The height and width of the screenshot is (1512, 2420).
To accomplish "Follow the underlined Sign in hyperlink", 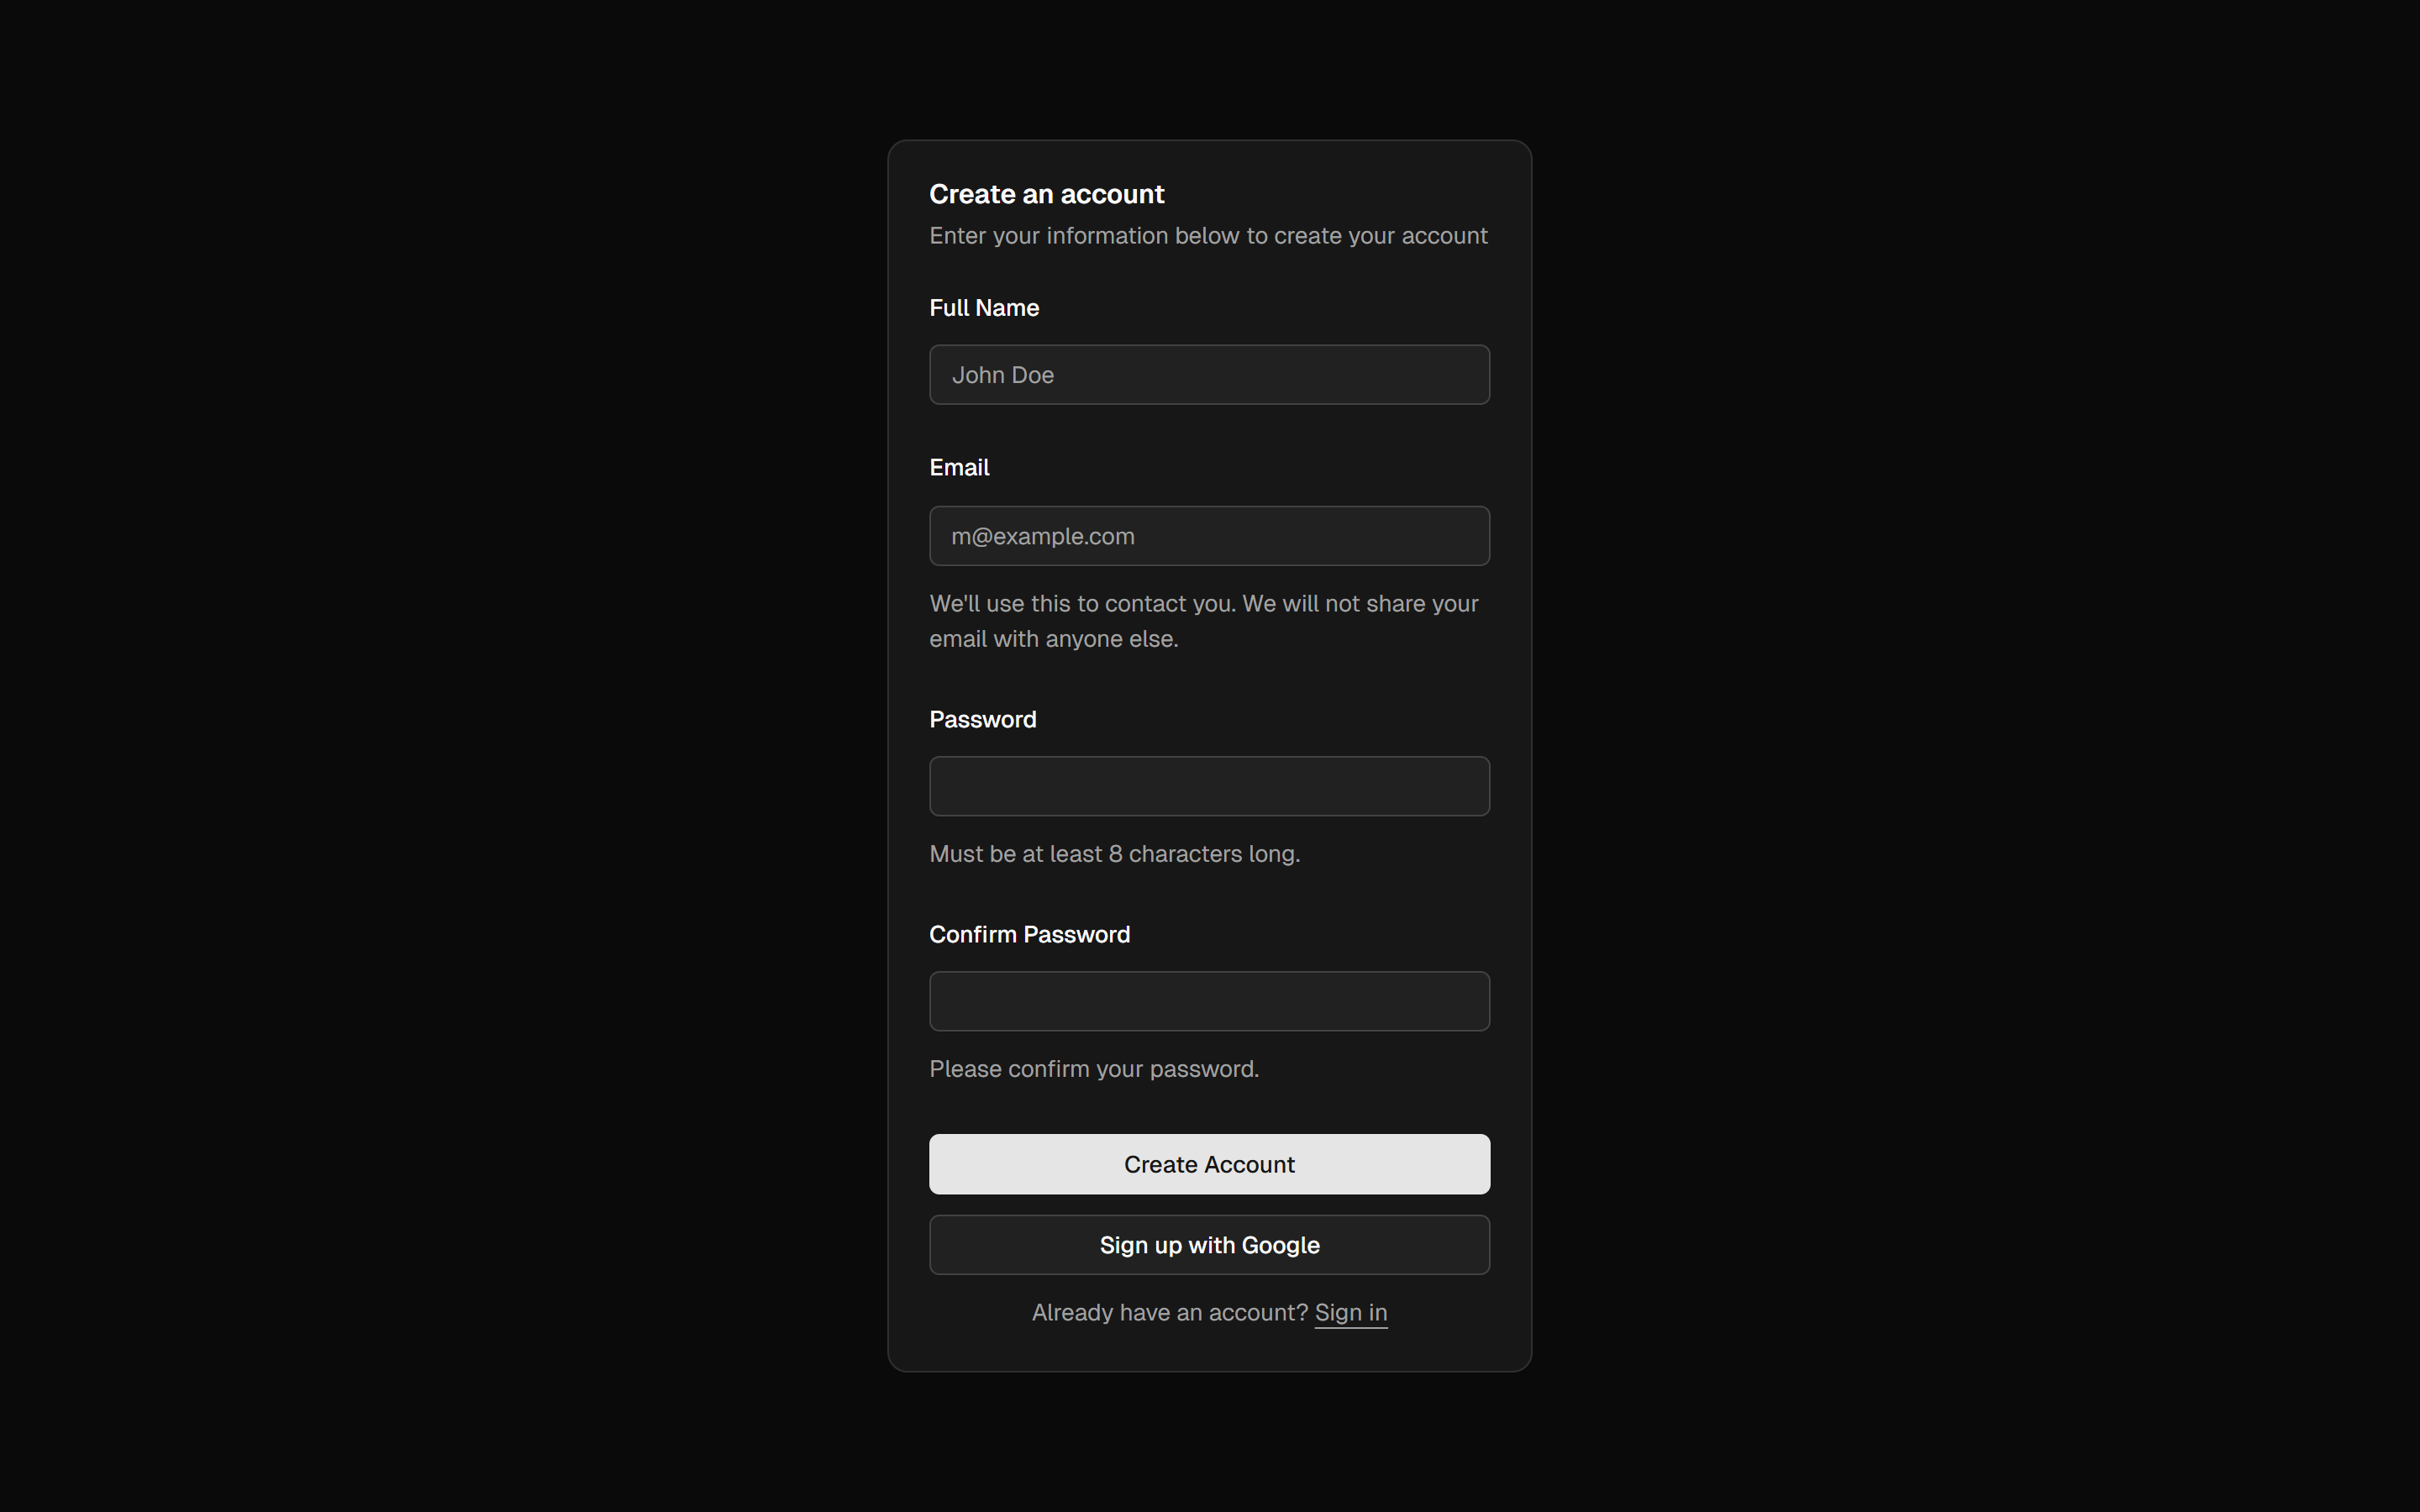I will (1350, 1312).
